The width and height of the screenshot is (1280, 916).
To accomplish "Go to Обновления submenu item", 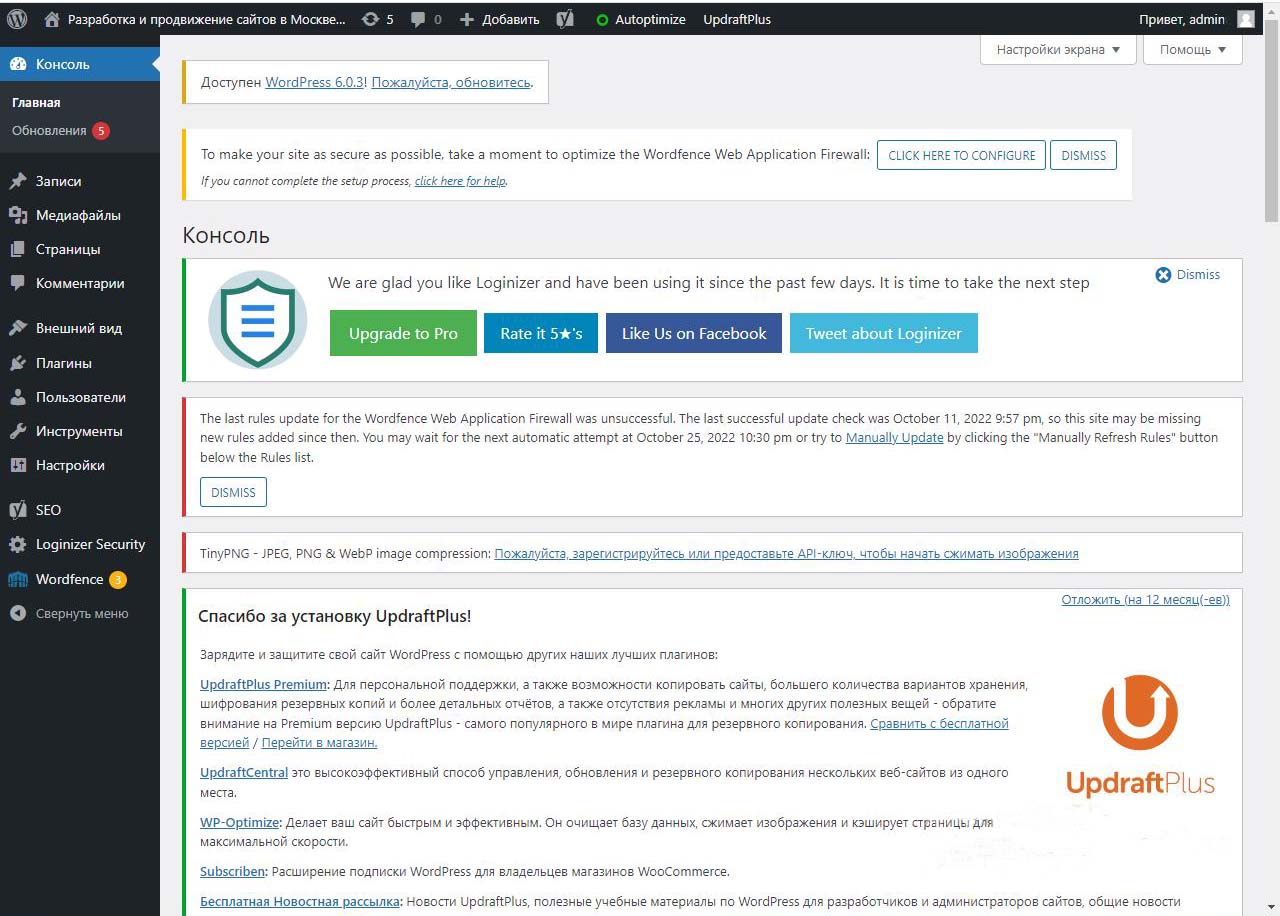I will pos(49,130).
